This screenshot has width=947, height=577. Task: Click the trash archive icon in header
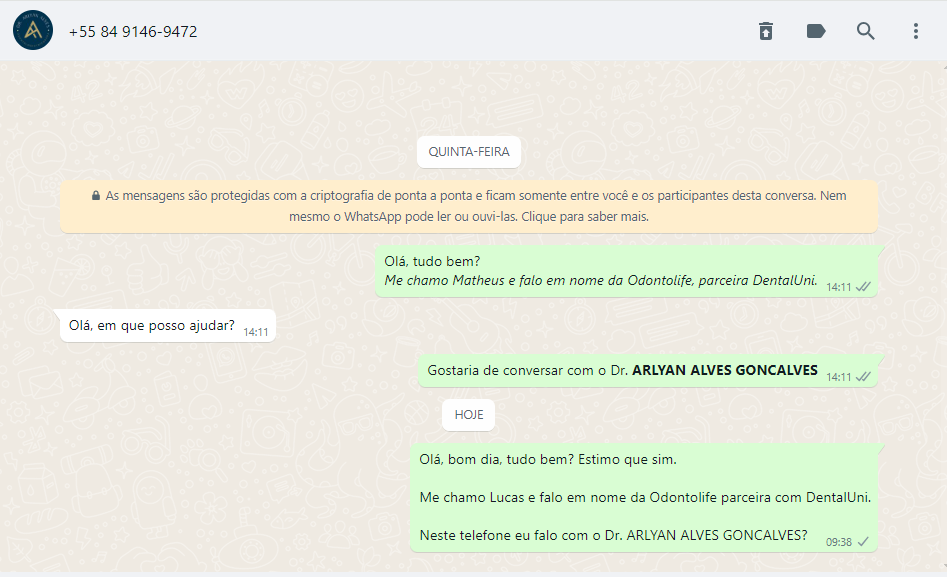(x=766, y=31)
